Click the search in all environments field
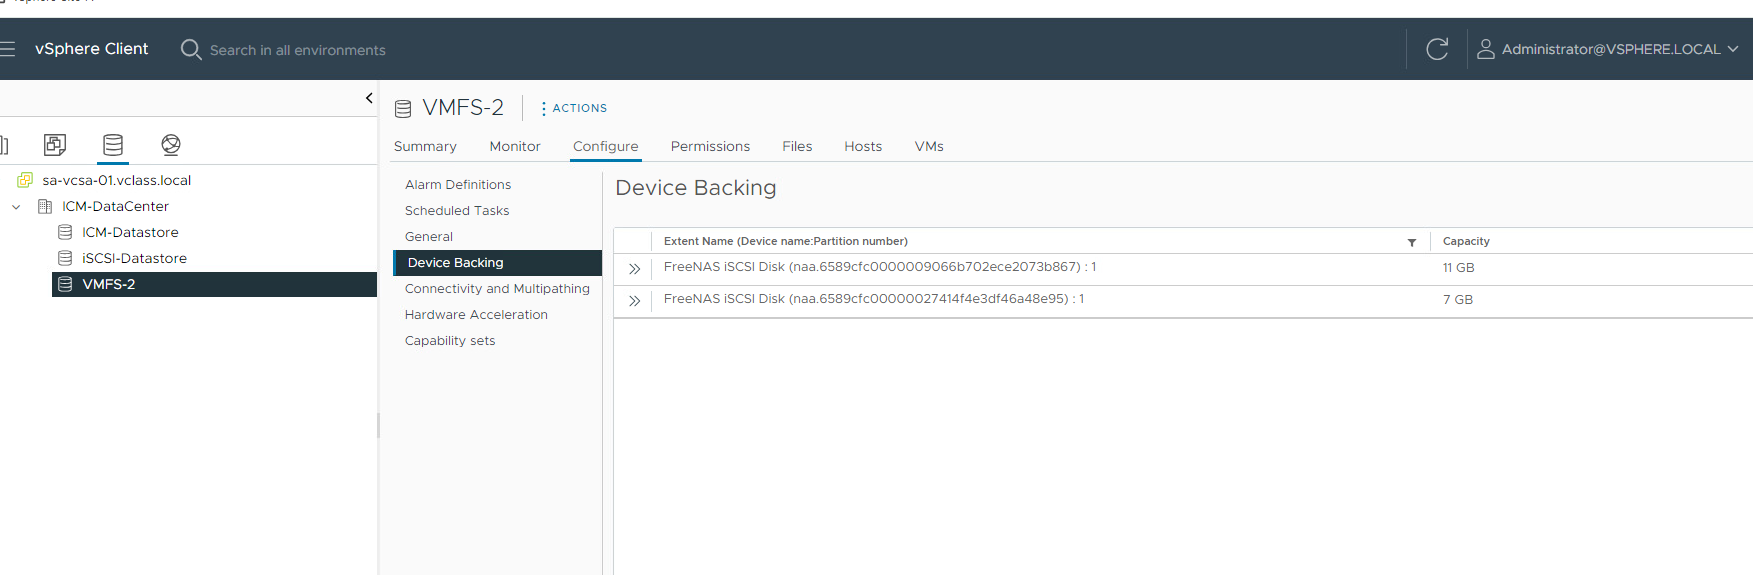Screen dimensions: 1753x575 click(x=298, y=50)
